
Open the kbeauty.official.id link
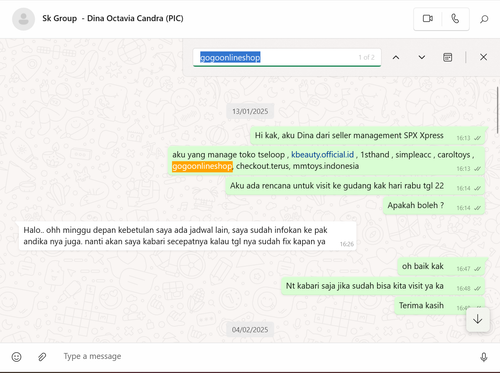point(322,155)
